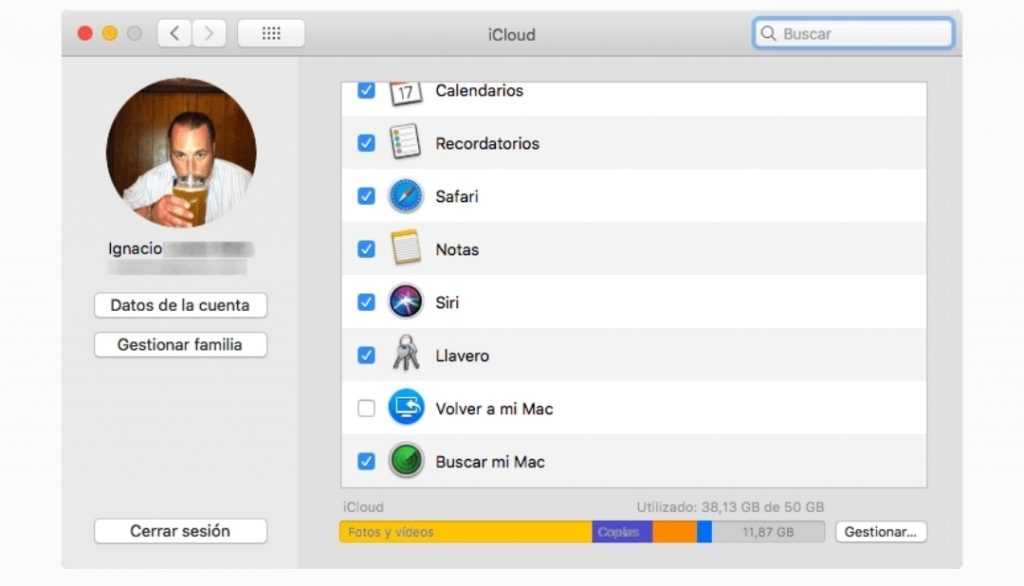Screen dimensions: 1024x586
Task: Click purple Copias storage segment
Action: pos(622,532)
